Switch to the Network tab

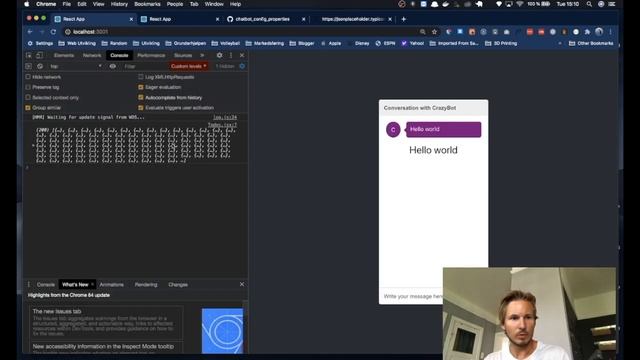pyautogui.click(x=92, y=55)
